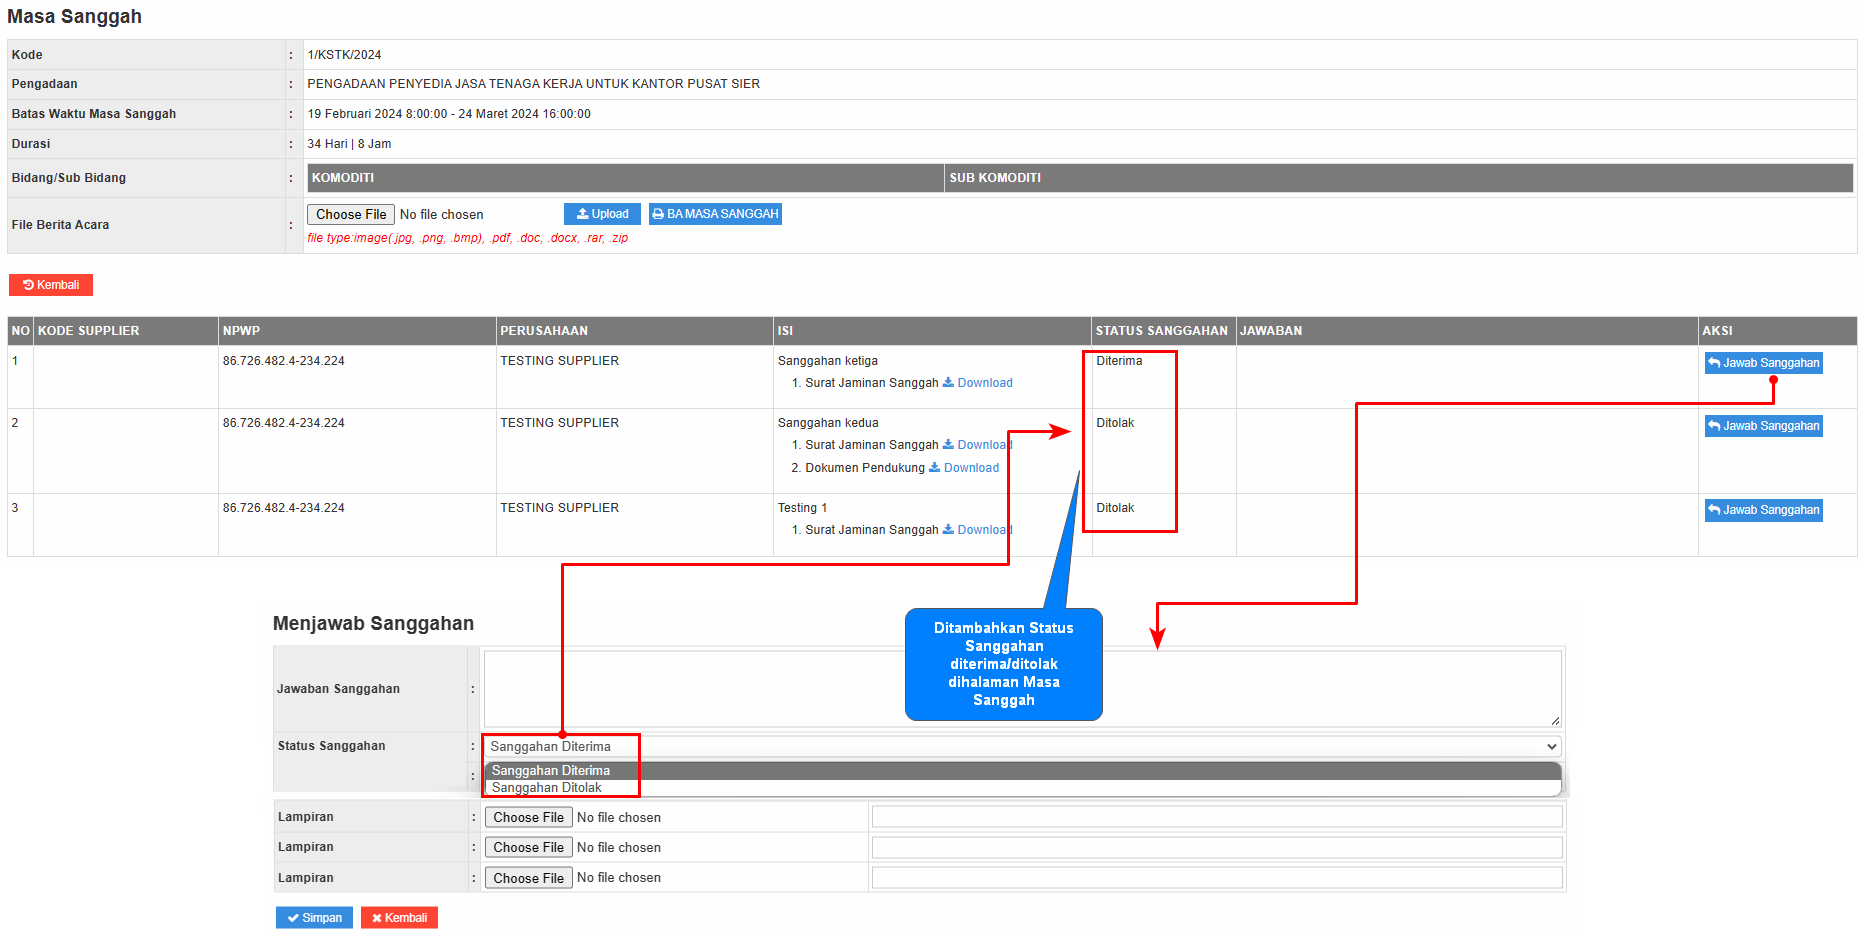
Task: Click the Simpan button to save the answer
Action: 314,918
